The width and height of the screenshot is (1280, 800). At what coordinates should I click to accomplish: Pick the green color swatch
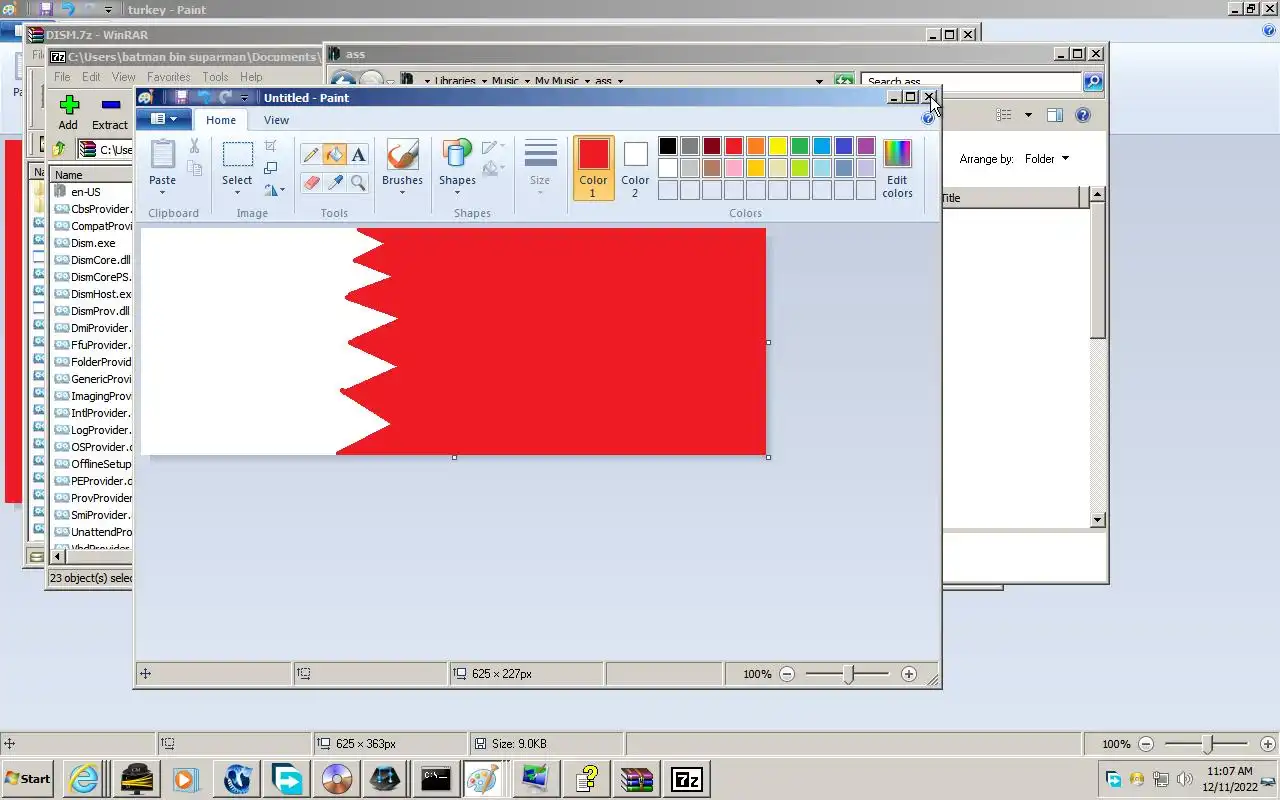click(x=800, y=146)
